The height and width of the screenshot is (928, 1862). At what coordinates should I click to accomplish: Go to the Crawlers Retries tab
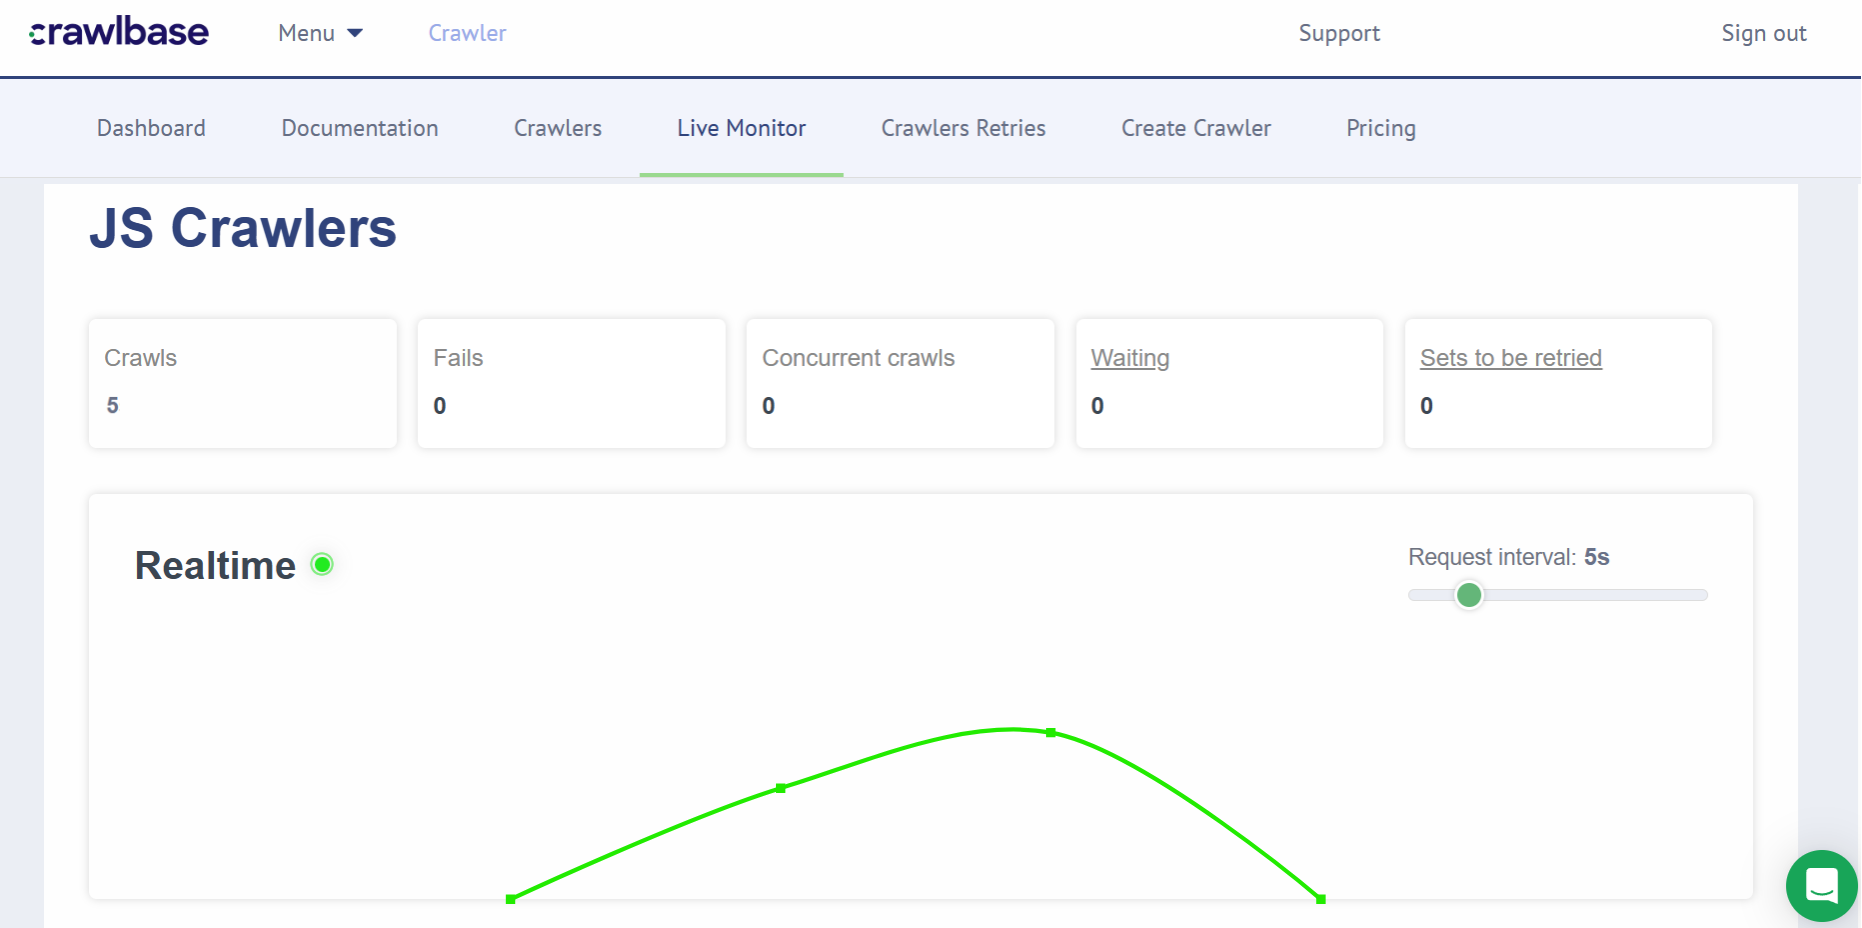(962, 128)
